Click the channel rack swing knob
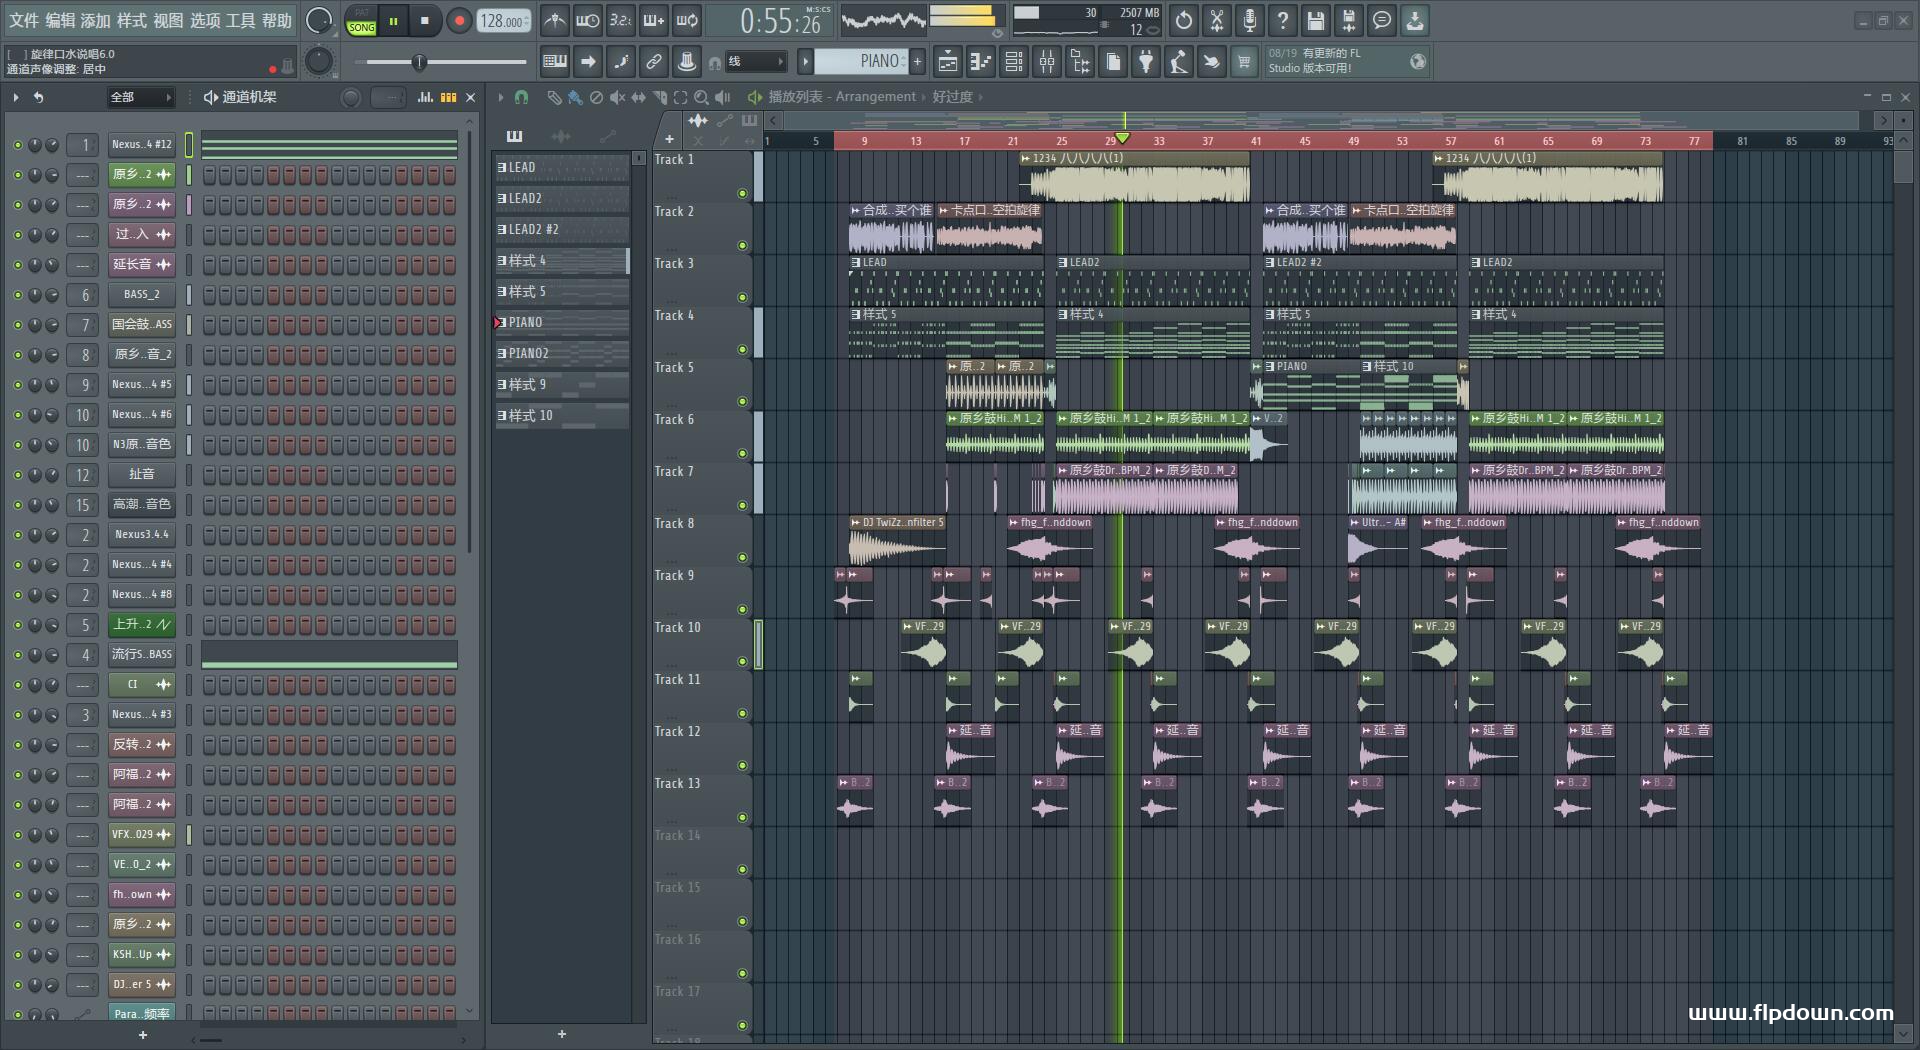The width and height of the screenshot is (1920, 1050). click(351, 97)
